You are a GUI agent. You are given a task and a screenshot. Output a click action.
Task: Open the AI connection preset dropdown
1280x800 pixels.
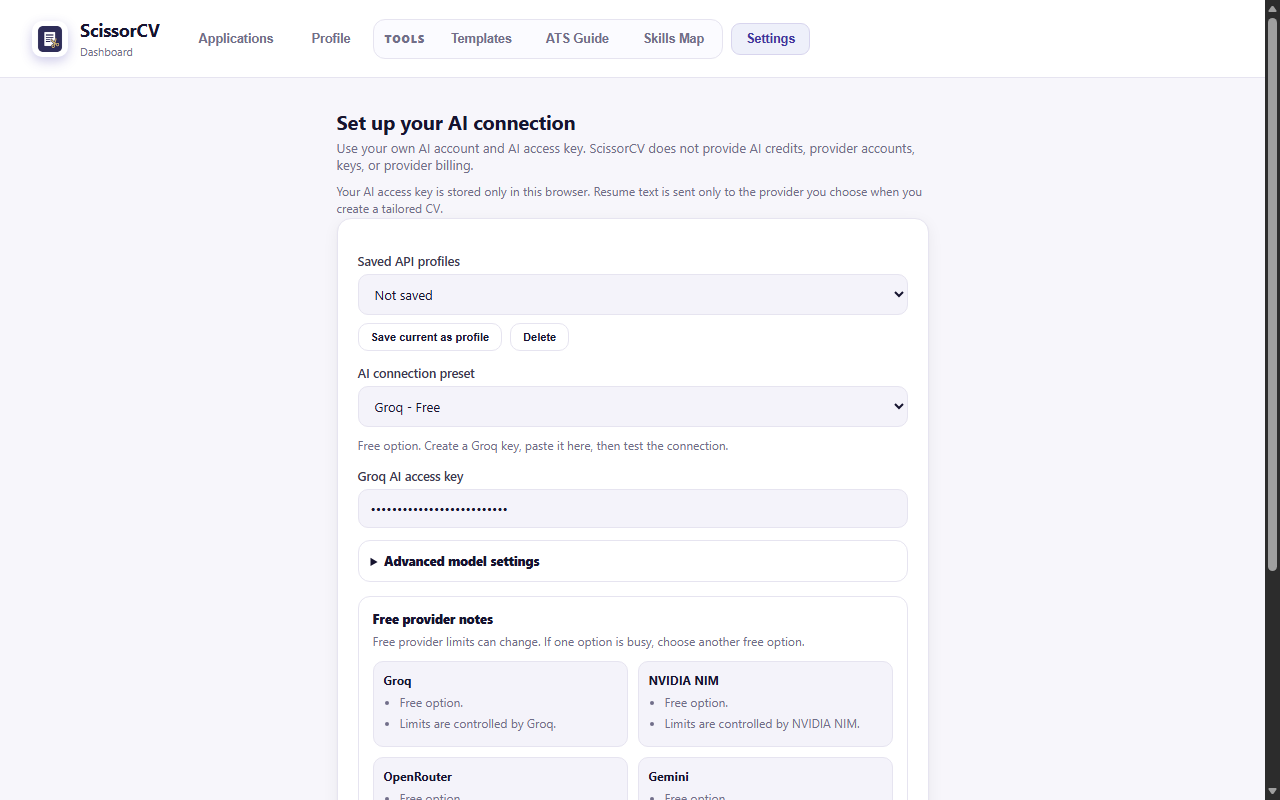[633, 407]
